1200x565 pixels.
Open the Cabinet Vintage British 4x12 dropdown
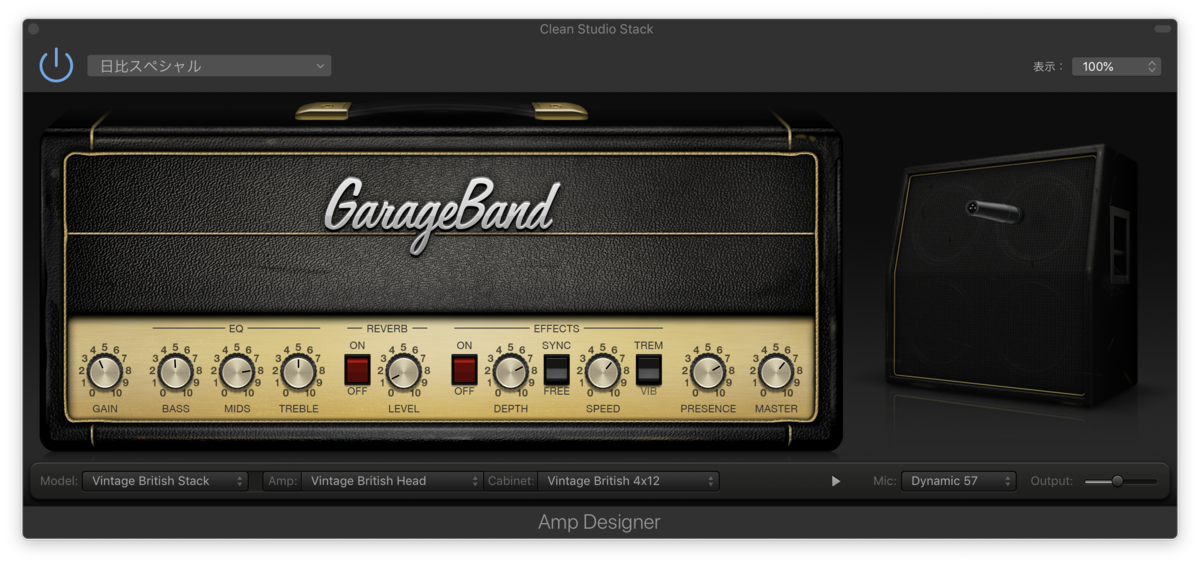[x=628, y=481]
